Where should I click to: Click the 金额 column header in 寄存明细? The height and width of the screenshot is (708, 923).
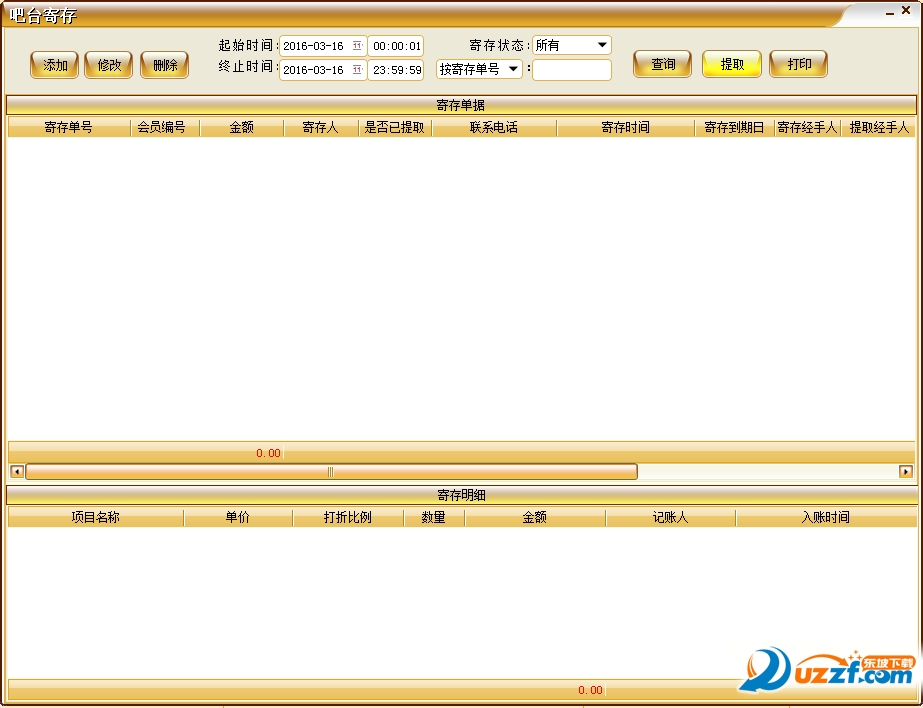pyautogui.click(x=534, y=517)
